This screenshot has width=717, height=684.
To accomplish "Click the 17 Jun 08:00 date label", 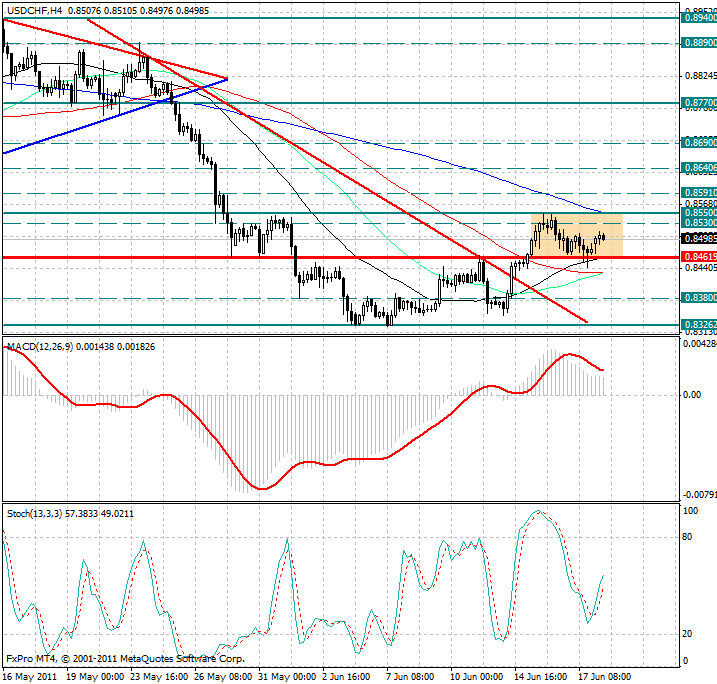I will point(605,677).
